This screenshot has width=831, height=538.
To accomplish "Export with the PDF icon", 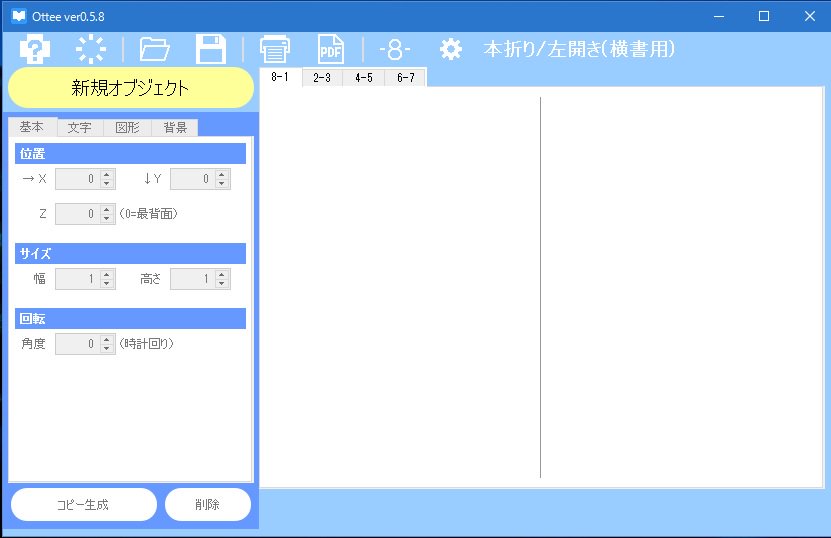I will click(331, 49).
